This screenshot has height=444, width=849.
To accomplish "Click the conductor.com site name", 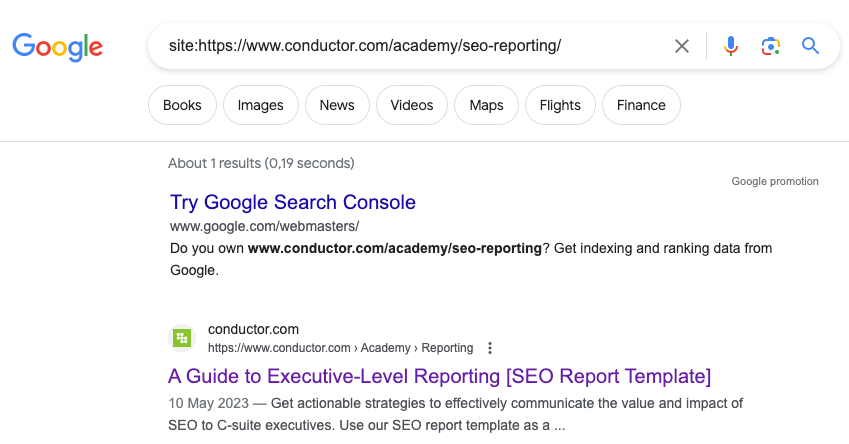I will (x=253, y=329).
